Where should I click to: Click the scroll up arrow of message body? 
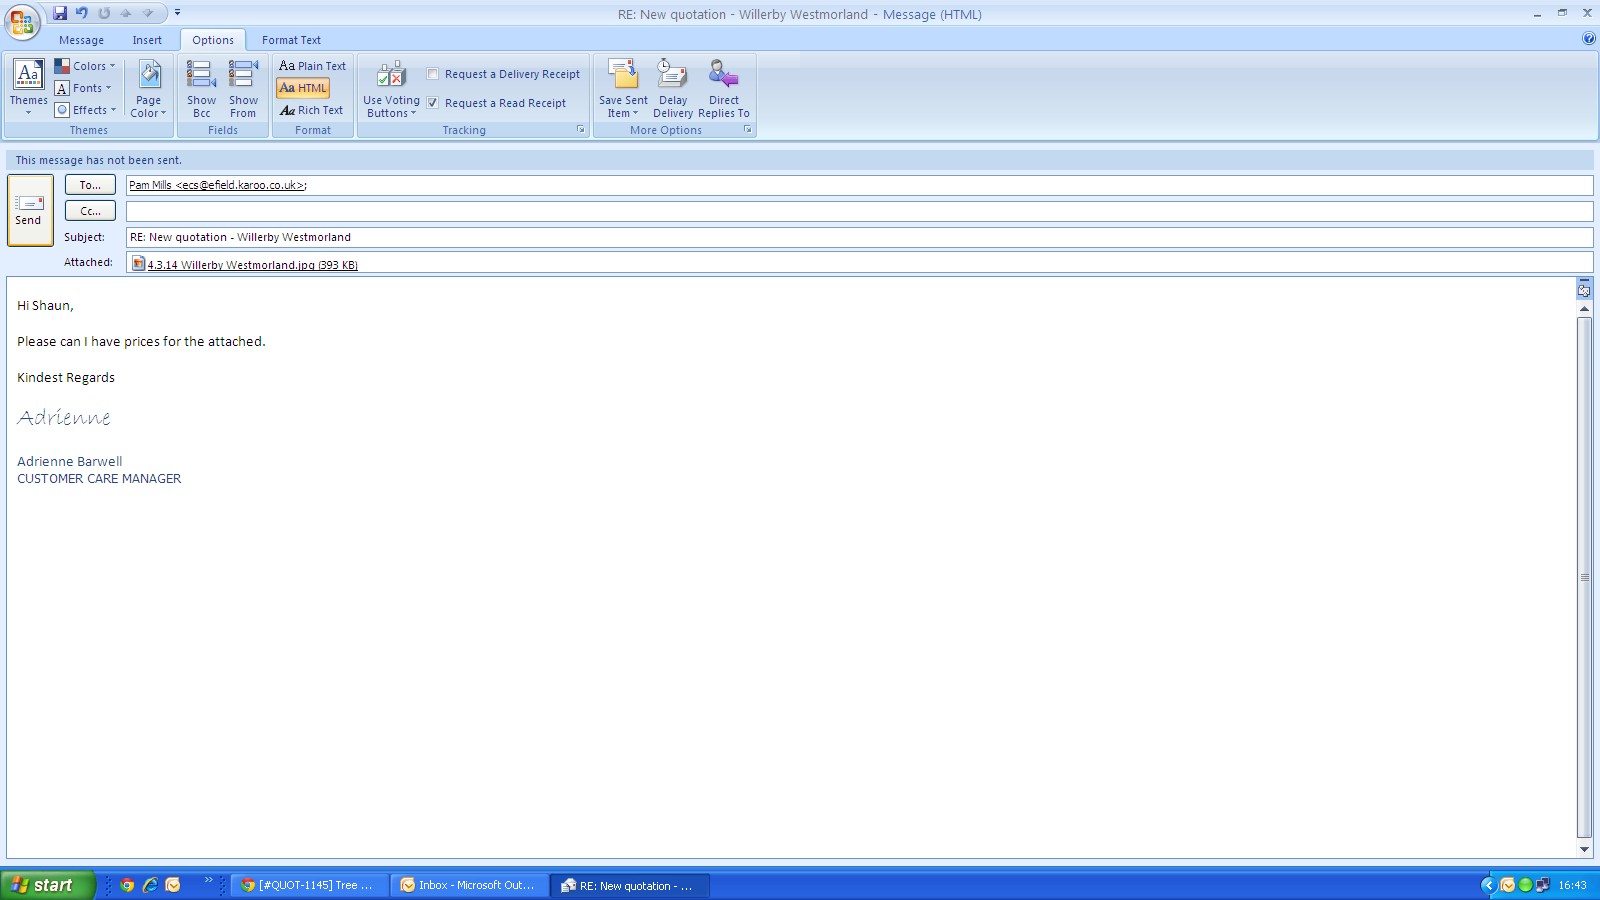tap(1584, 309)
